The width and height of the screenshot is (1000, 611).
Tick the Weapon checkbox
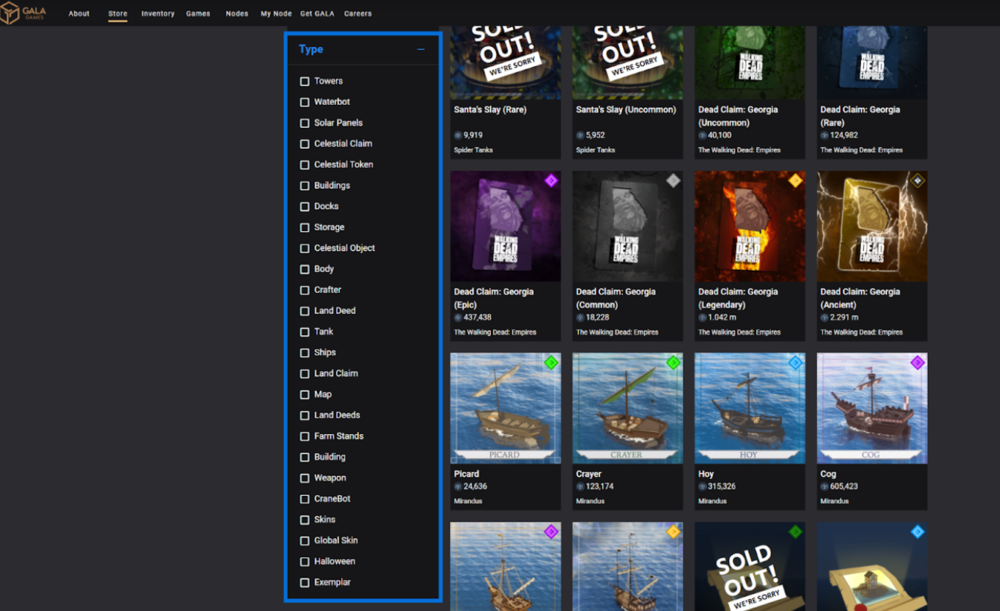(305, 478)
